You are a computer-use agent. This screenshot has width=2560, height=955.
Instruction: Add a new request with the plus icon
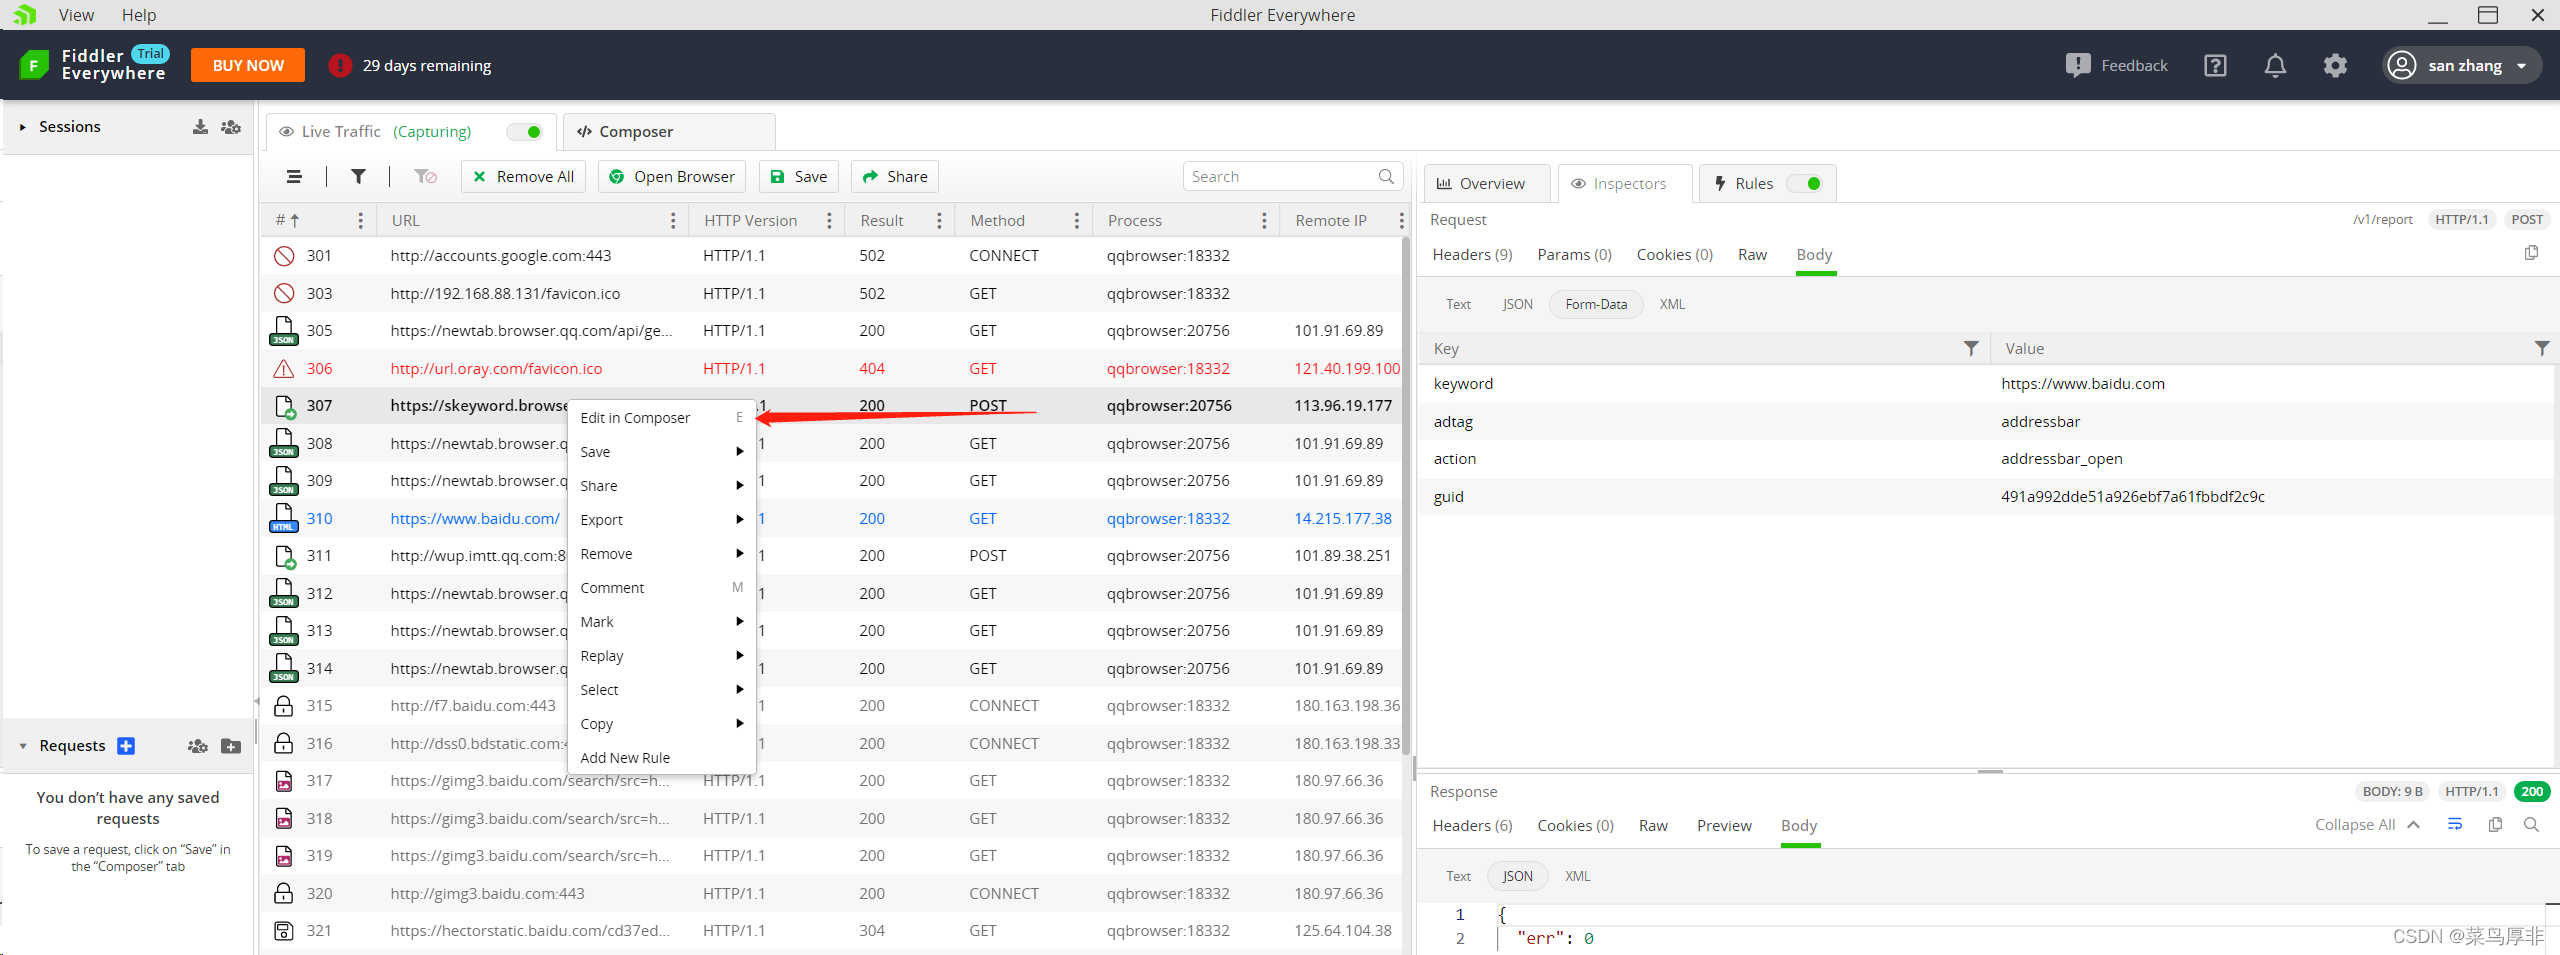(126, 746)
